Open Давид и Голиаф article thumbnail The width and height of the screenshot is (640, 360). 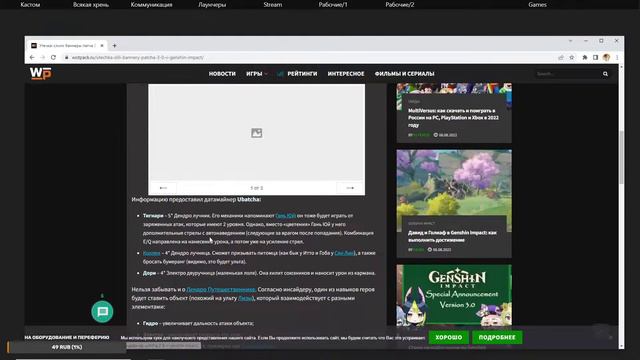(x=454, y=182)
